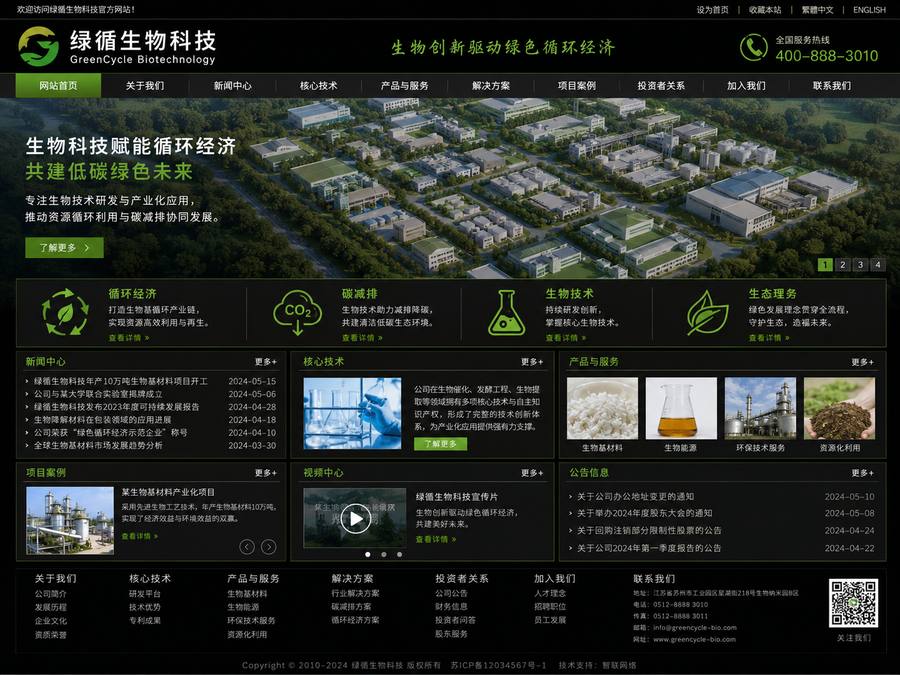This screenshot has width=900, height=675.
Task: Click footer link 人才理念
Action: tap(550, 593)
